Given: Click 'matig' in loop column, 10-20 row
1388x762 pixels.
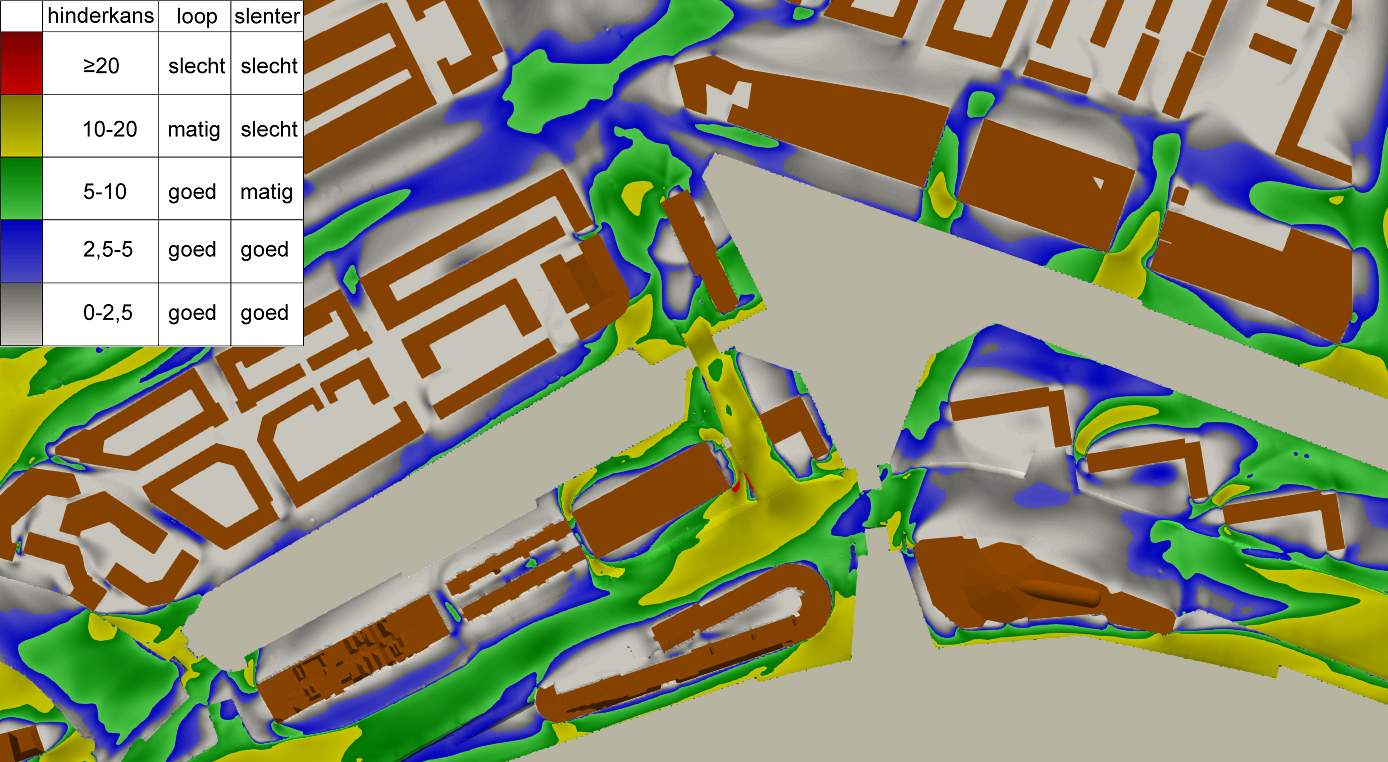Looking at the screenshot, I should [194, 129].
